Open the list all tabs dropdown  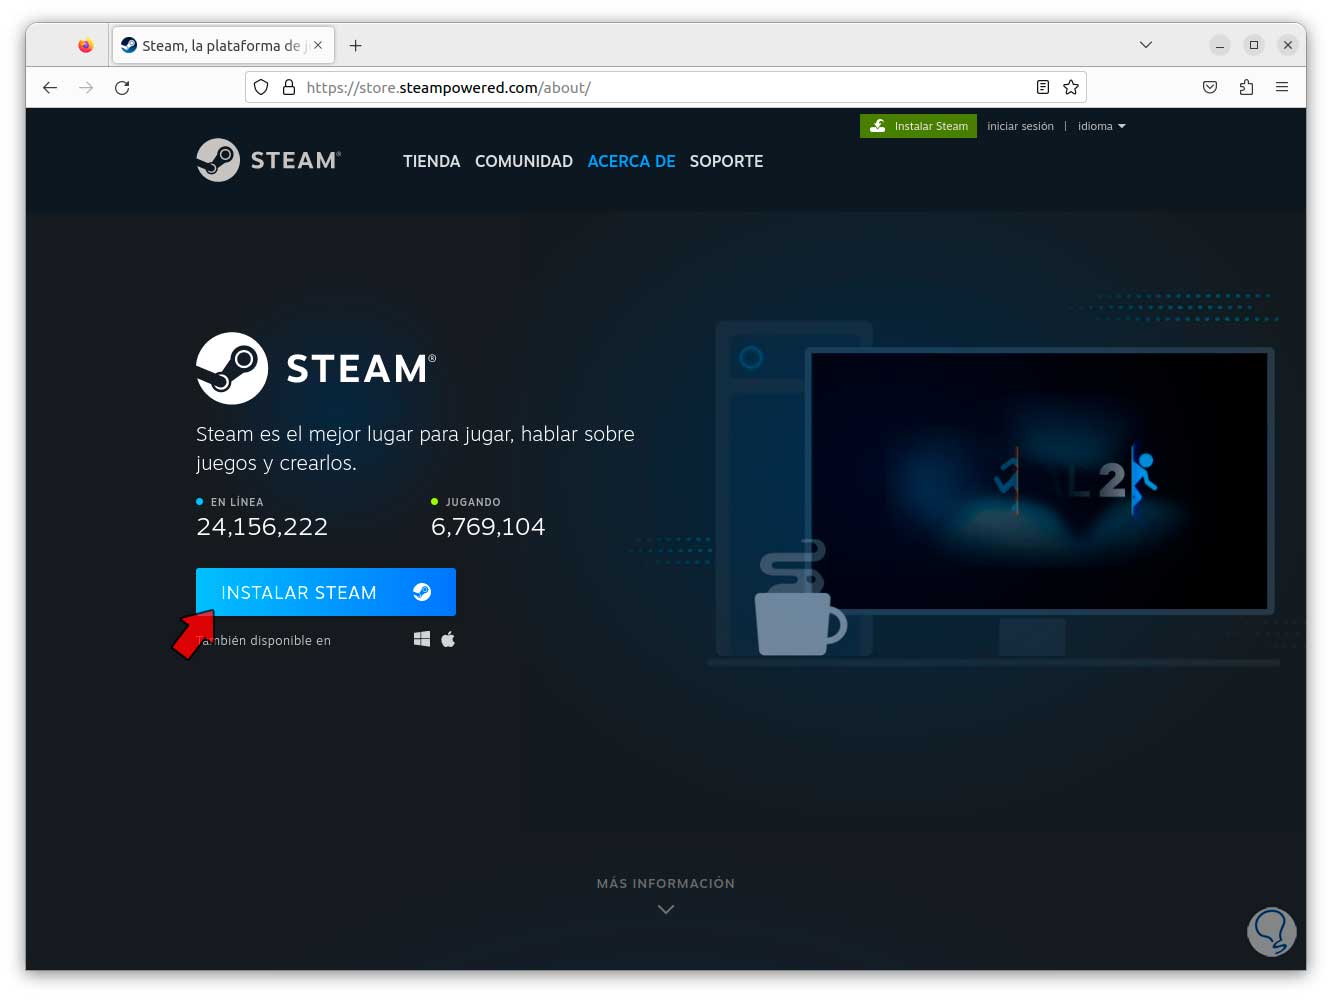(1146, 45)
